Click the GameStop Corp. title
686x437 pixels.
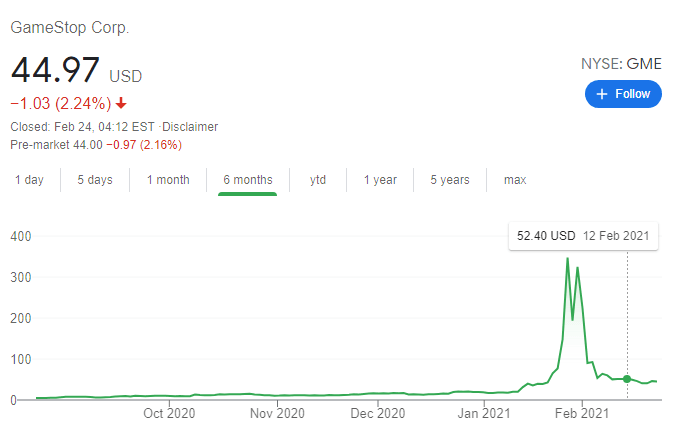pos(69,27)
